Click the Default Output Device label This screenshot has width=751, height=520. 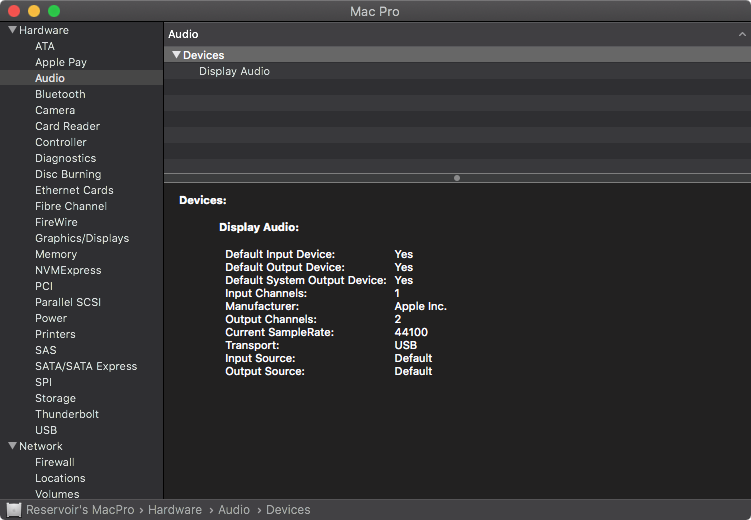pos(285,267)
